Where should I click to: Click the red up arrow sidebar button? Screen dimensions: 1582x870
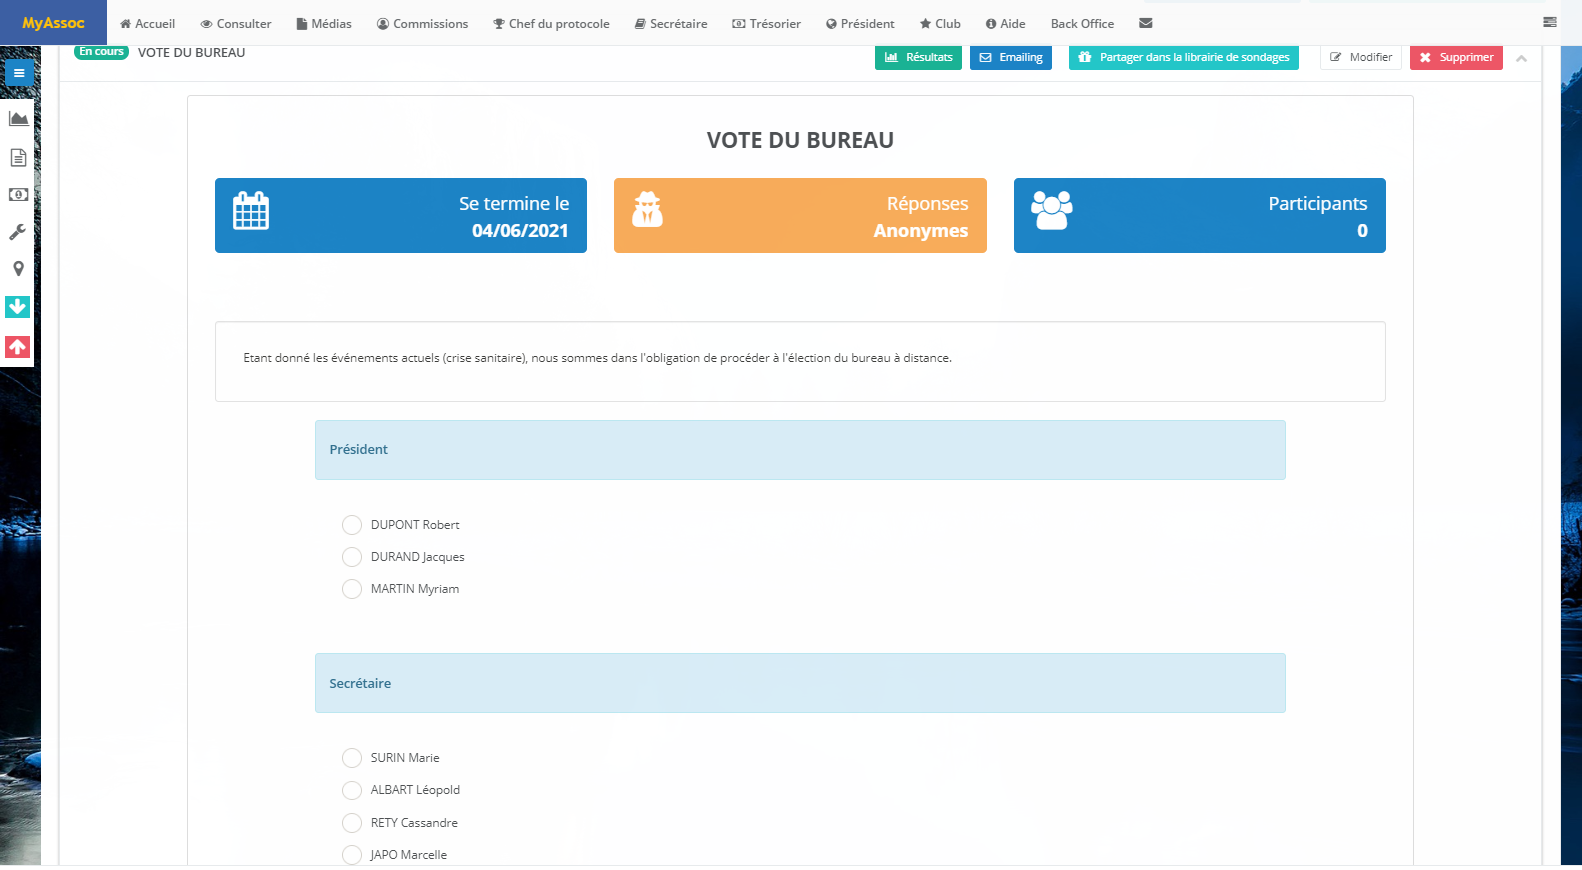18,347
